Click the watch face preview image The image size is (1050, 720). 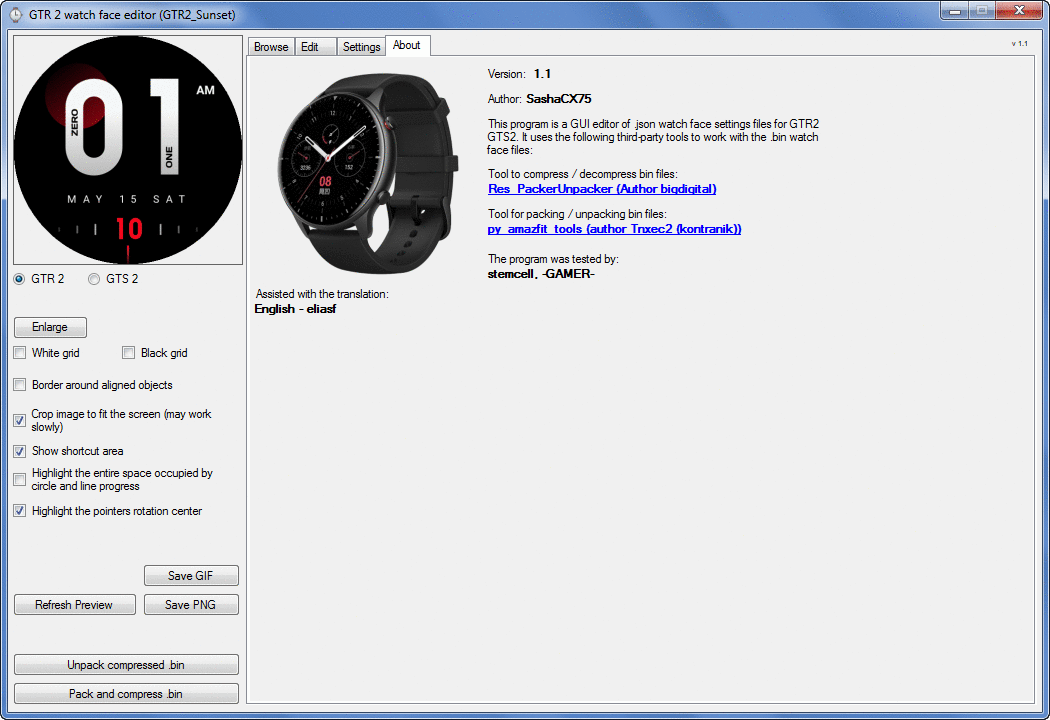(x=128, y=150)
